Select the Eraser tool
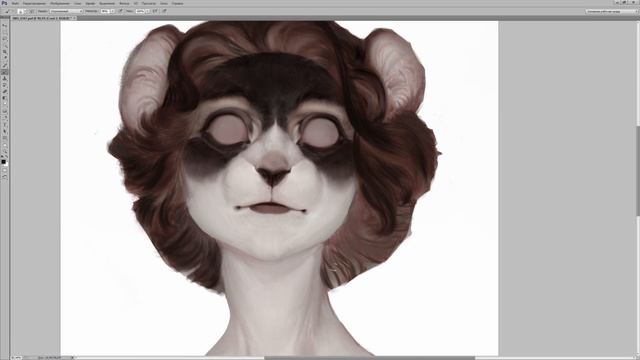Image resolution: width=640 pixels, height=360 pixels. 5,91
